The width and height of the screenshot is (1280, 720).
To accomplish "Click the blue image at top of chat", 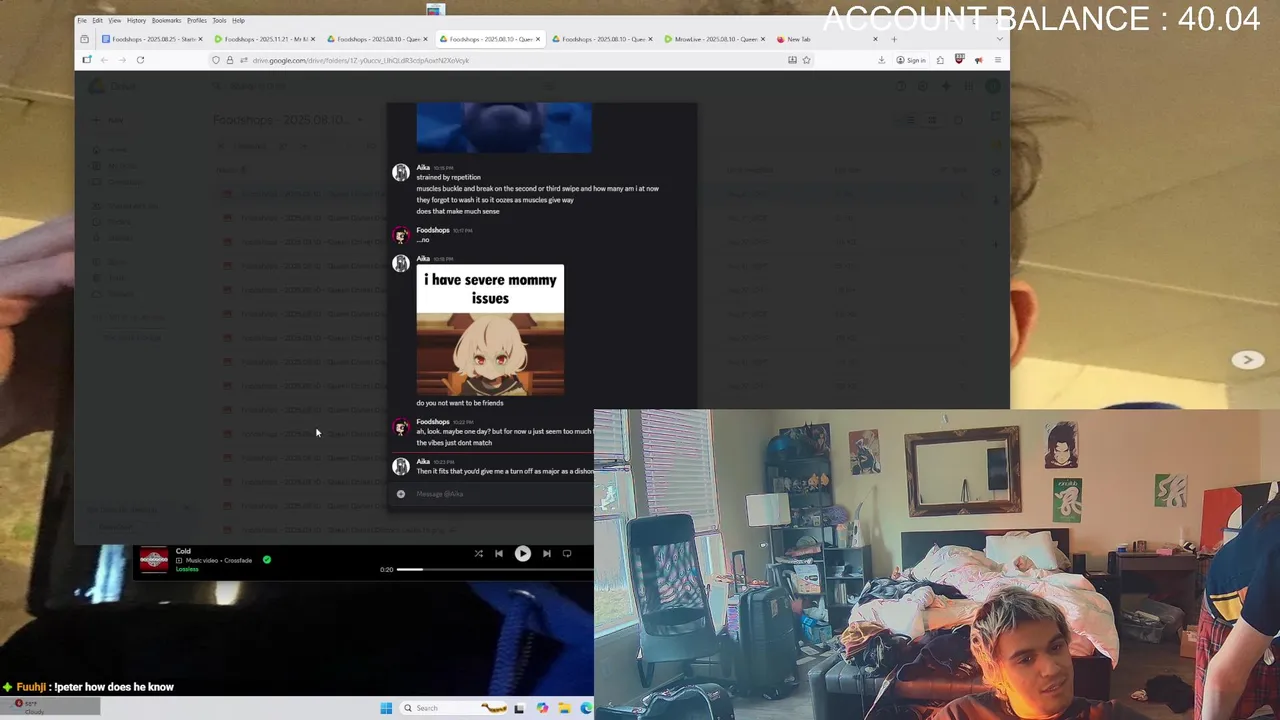I will coord(504,127).
